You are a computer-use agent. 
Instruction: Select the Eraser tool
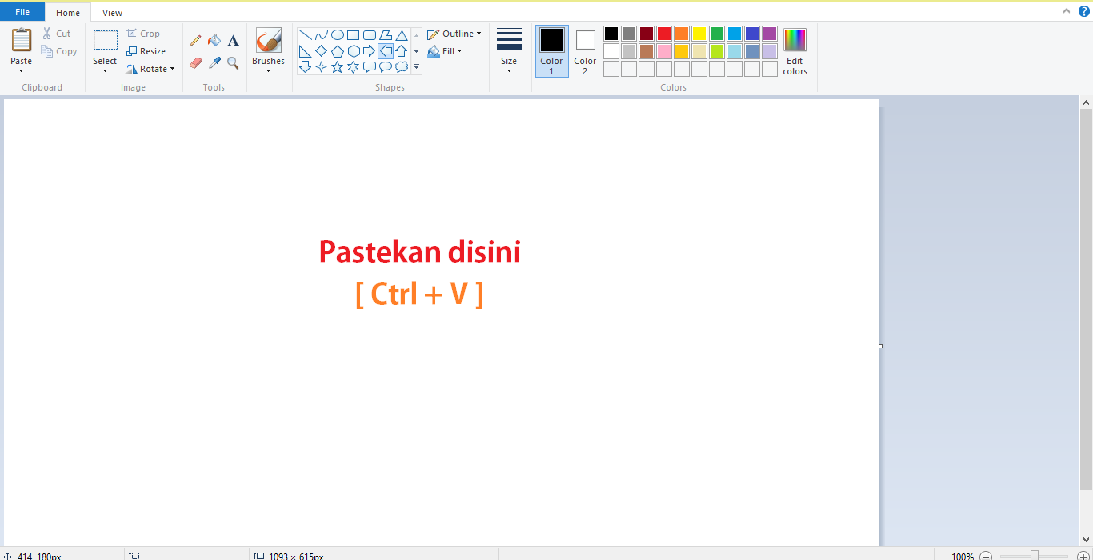196,63
